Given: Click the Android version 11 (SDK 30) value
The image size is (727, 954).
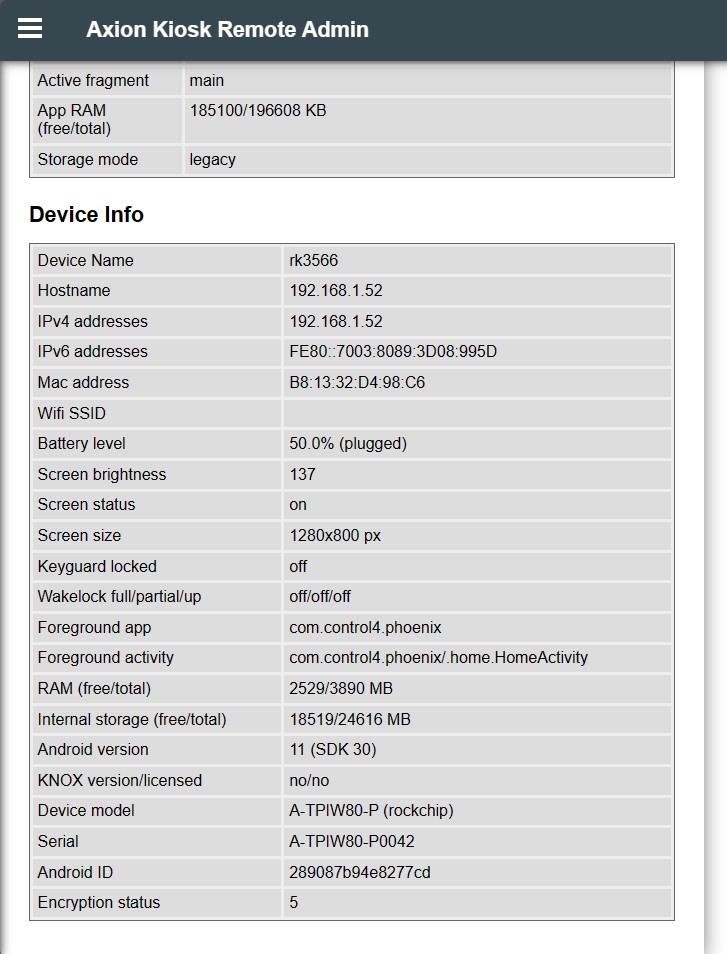Looking at the screenshot, I should [333, 750].
